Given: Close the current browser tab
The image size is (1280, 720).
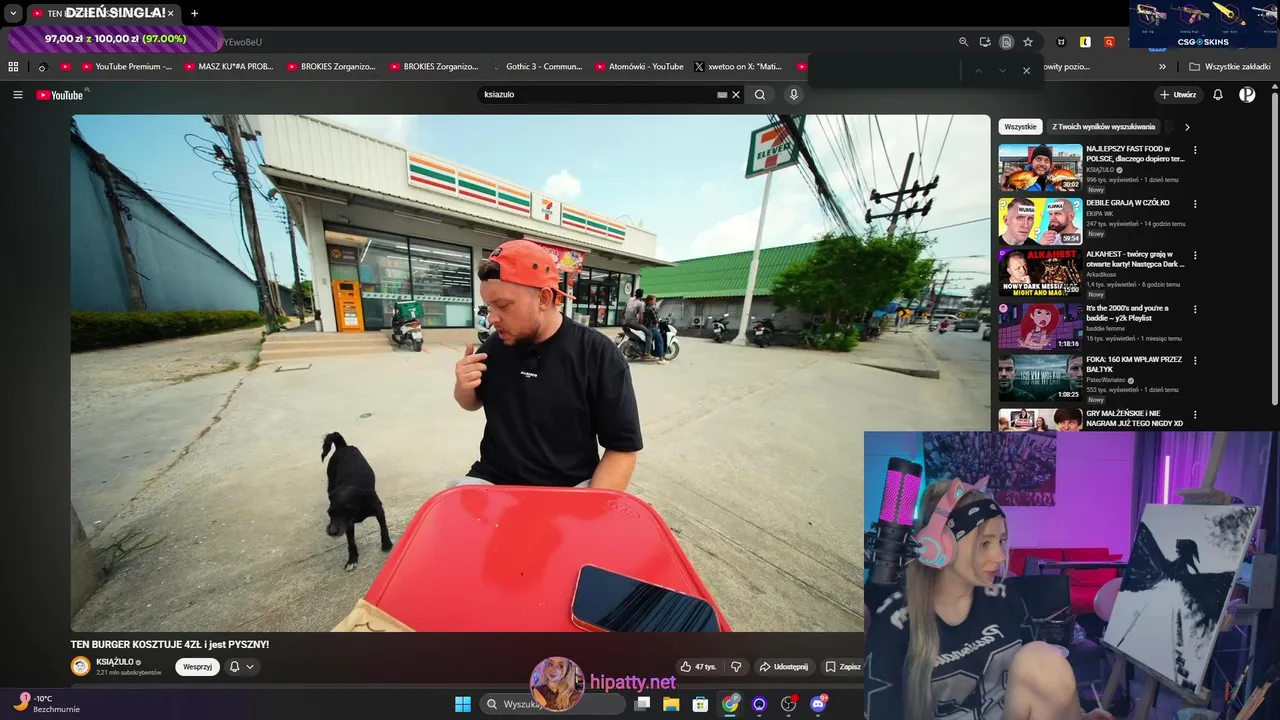Looking at the screenshot, I should [171, 13].
